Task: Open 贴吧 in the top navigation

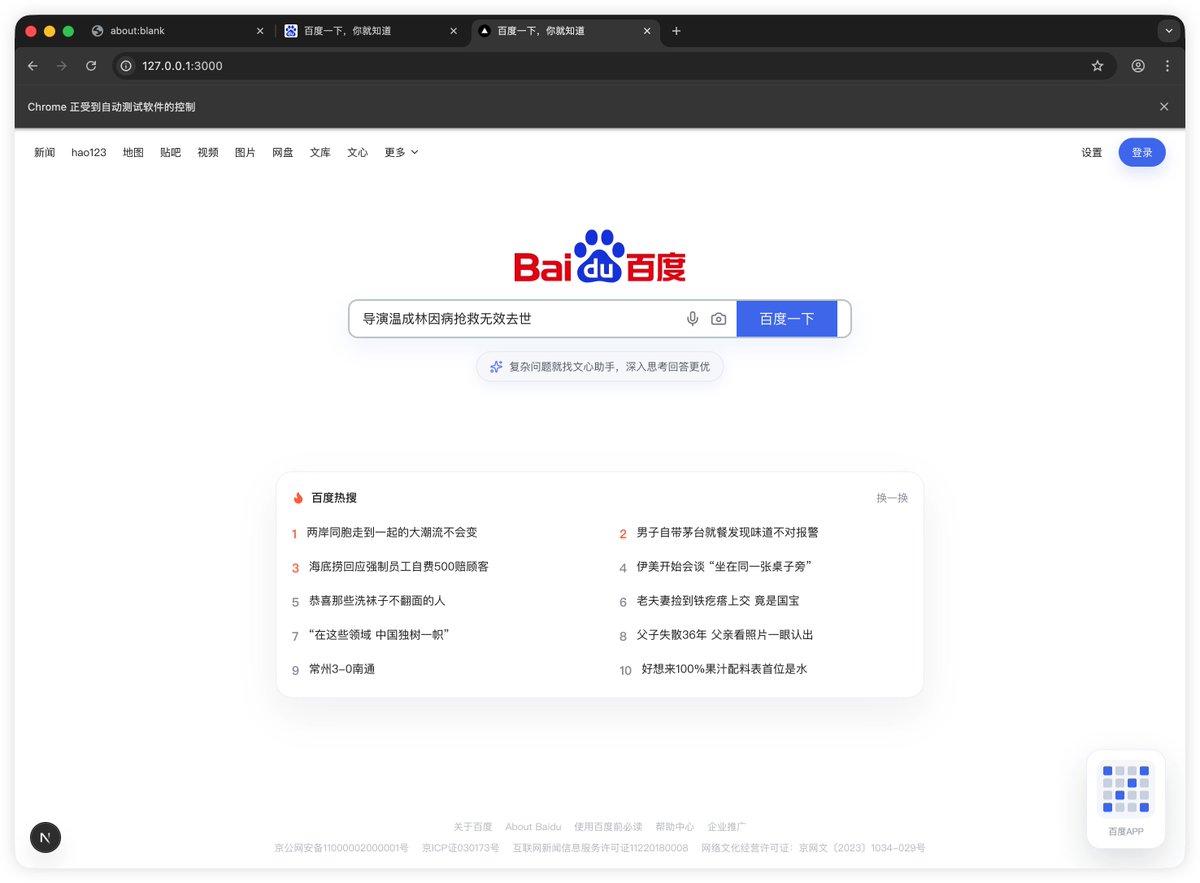Action: click(171, 153)
